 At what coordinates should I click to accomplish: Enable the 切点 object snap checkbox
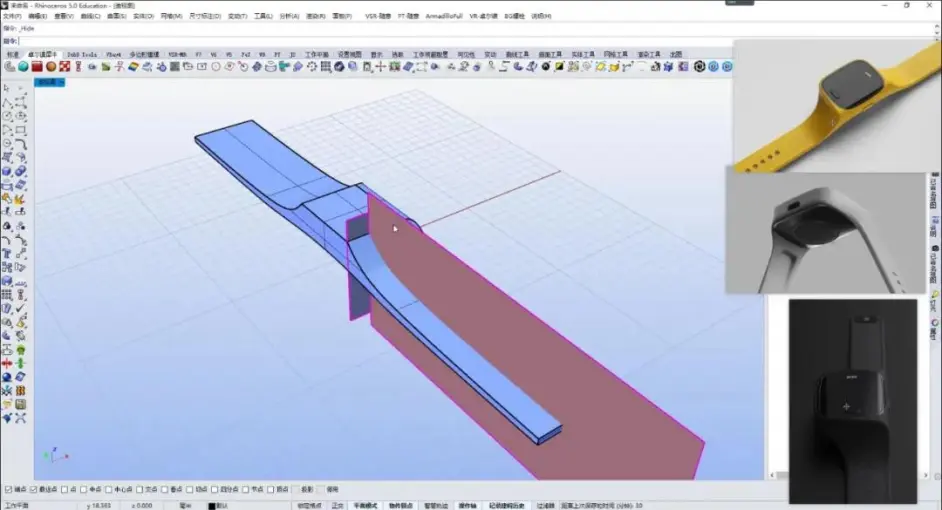click(189, 490)
